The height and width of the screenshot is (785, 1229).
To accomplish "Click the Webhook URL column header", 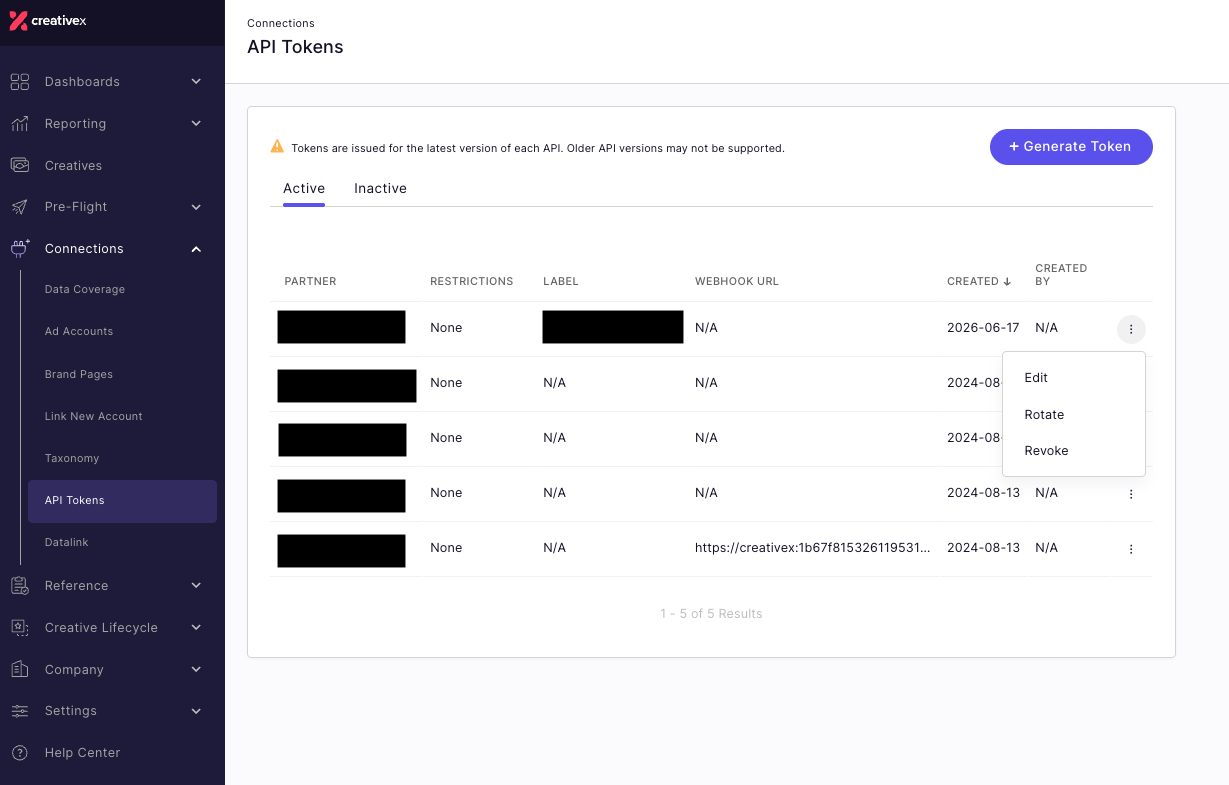I will 737,282.
